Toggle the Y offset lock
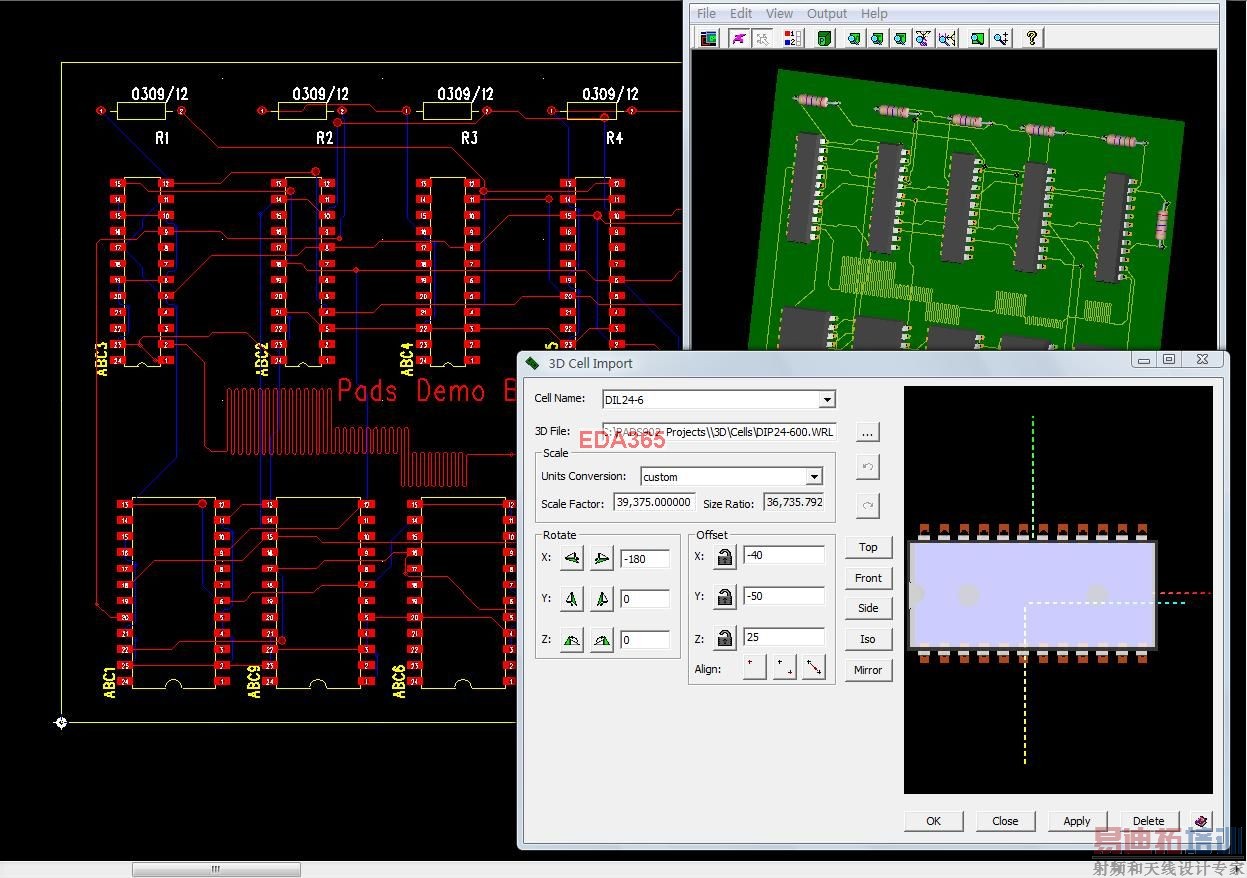This screenshot has width=1247, height=878. click(725, 598)
